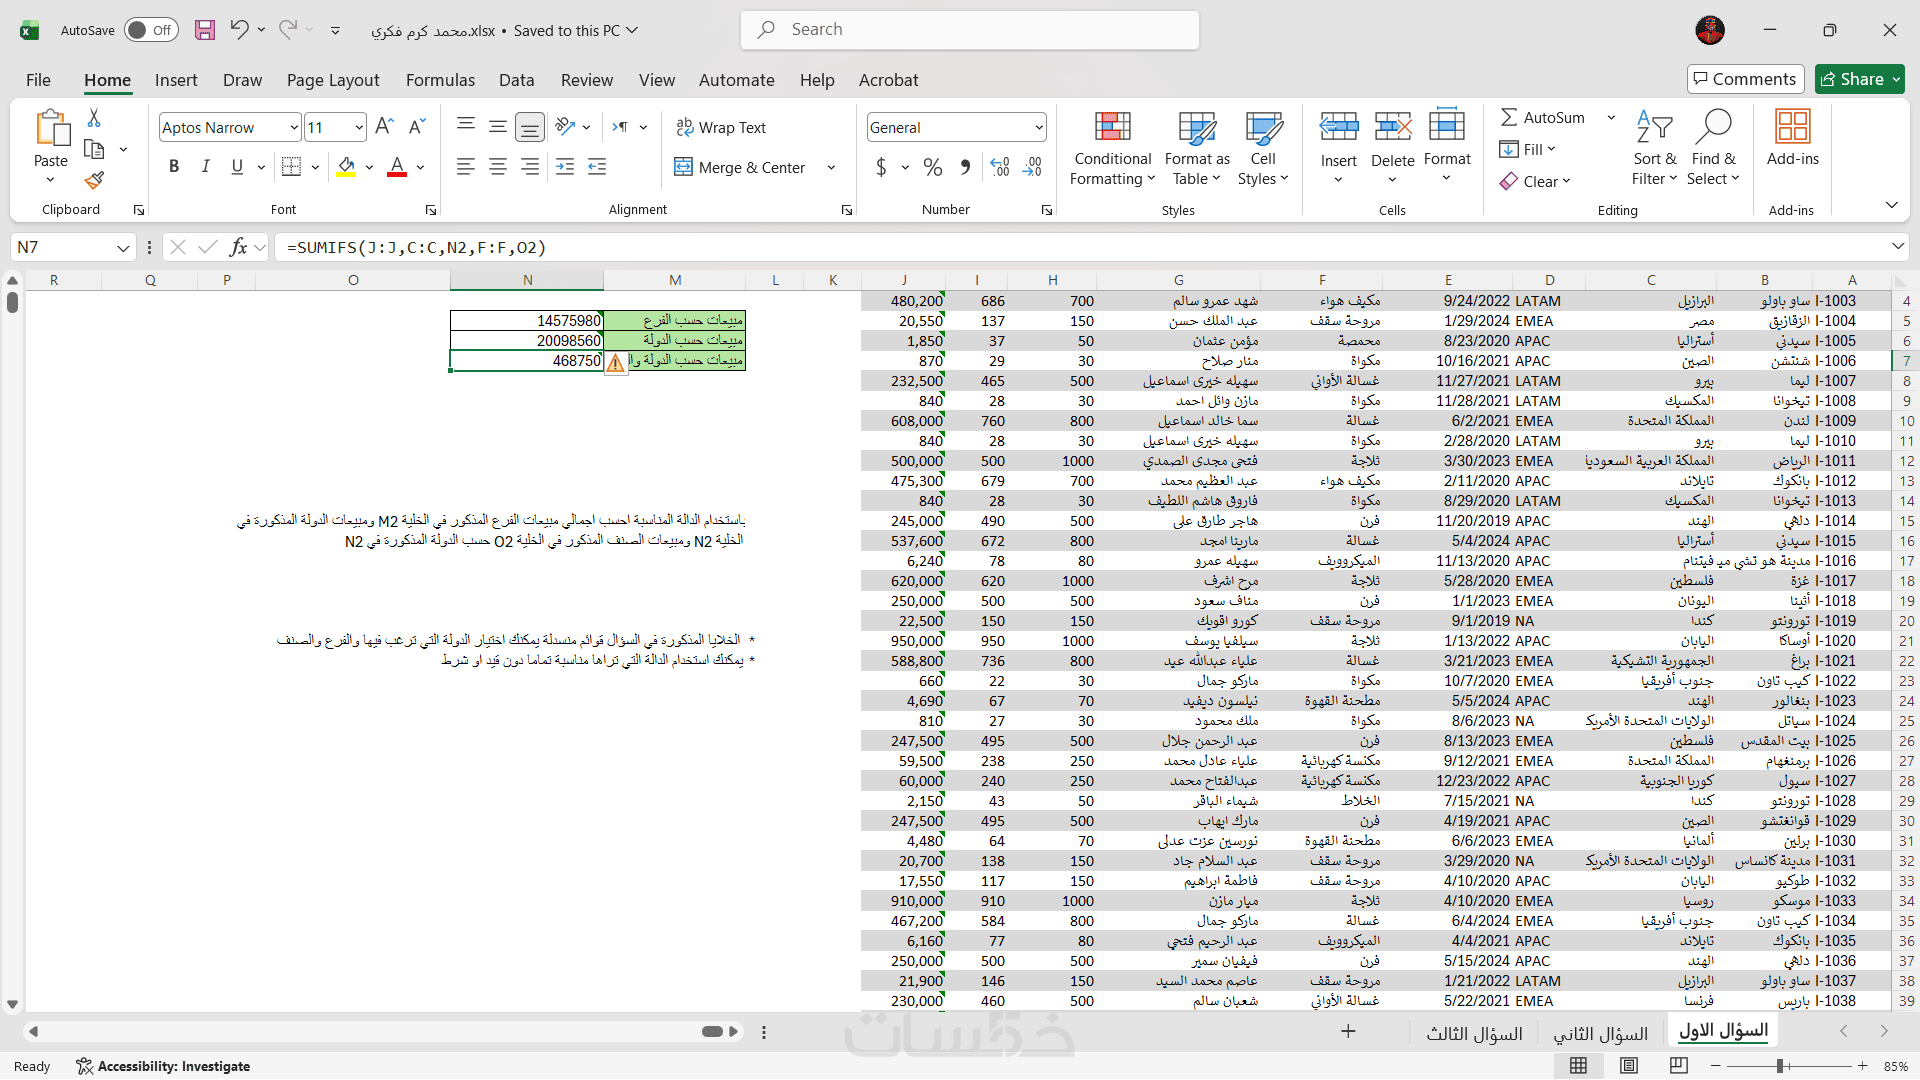The width and height of the screenshot is (1920, 1080).
Task: Click the Insert Function fx icon
Action: pyautogui.click(x=238, y=247)
